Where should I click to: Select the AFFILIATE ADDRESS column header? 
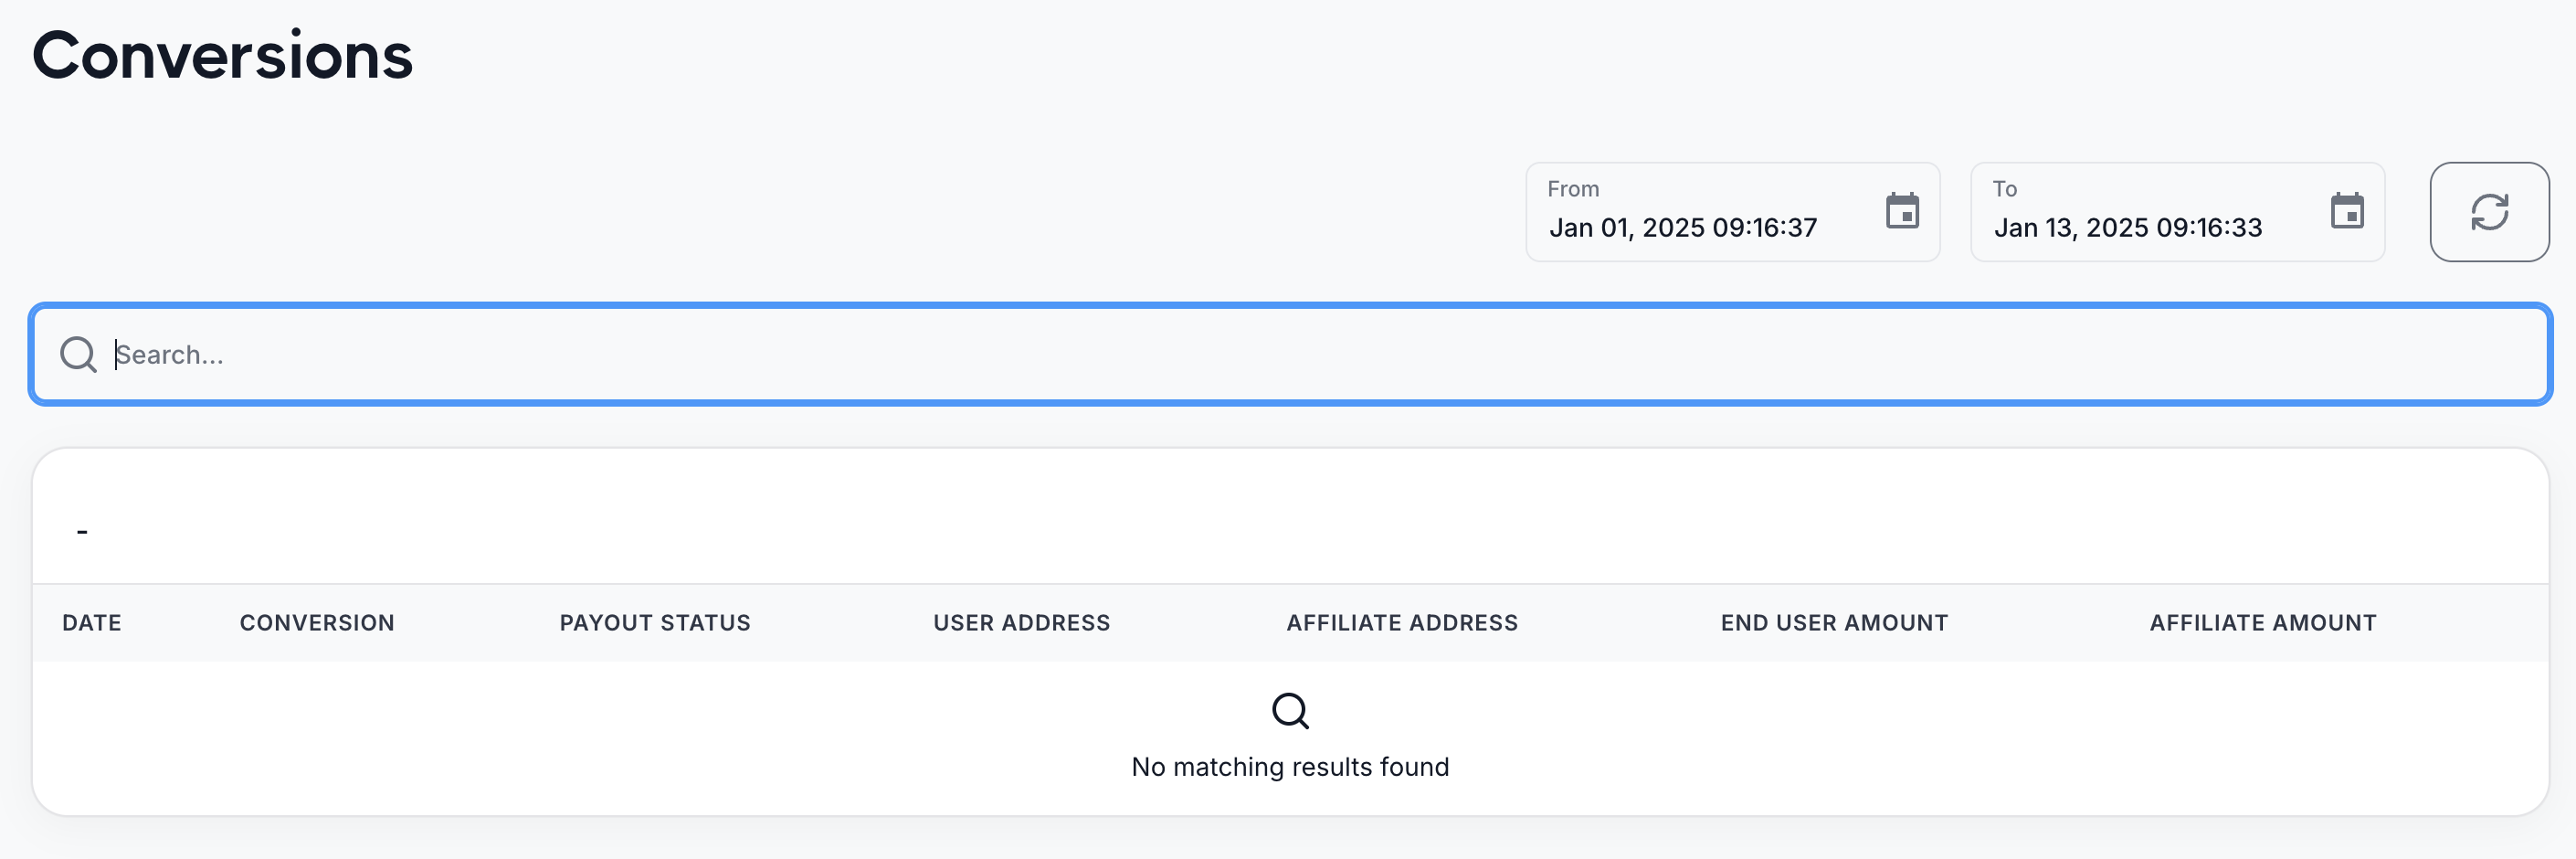(x=1401, y=622)
